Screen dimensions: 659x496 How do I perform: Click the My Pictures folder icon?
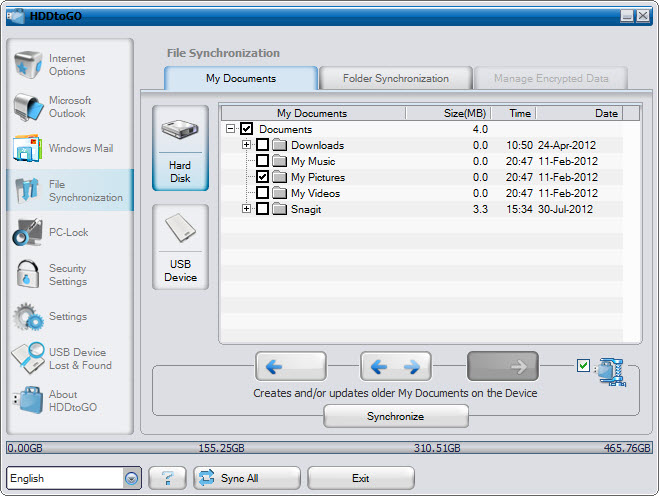pos(279,177)
